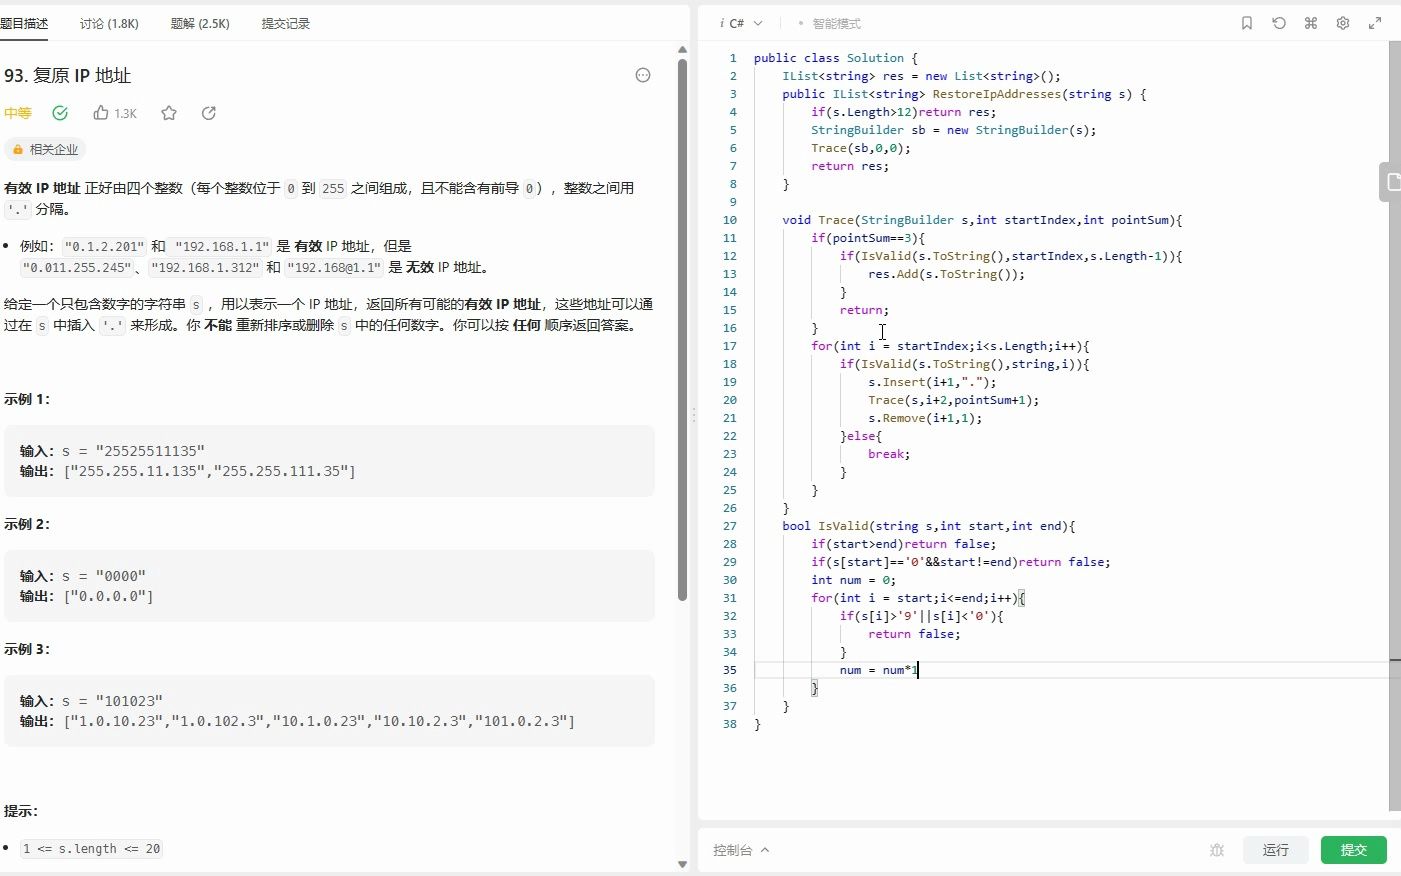
Task: Open the feedback smiley icon
Action: click(x=642, y=74)
